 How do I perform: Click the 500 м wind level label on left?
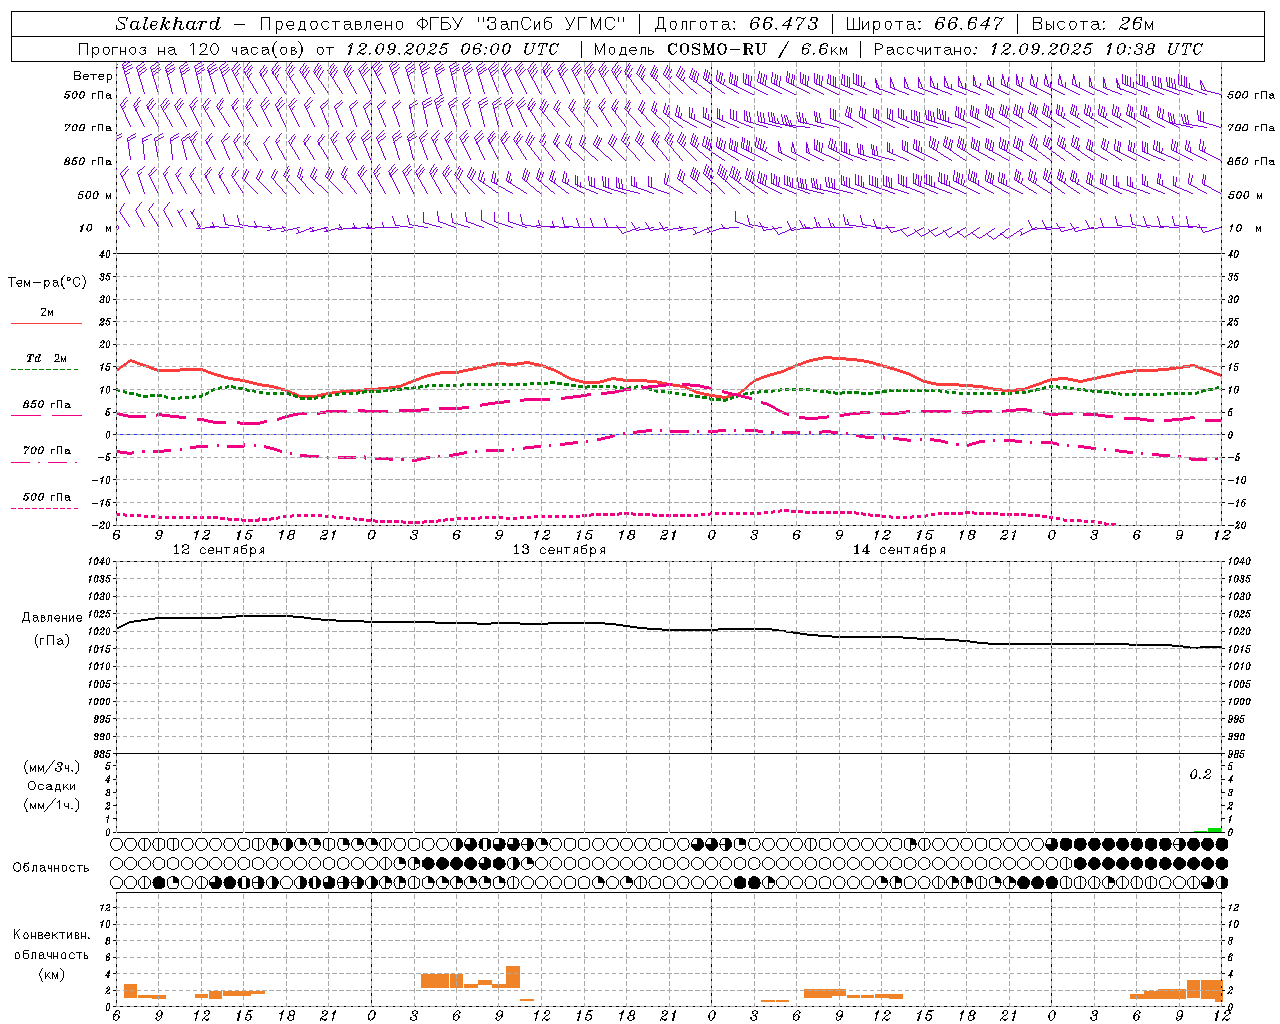tap(93, 195)
